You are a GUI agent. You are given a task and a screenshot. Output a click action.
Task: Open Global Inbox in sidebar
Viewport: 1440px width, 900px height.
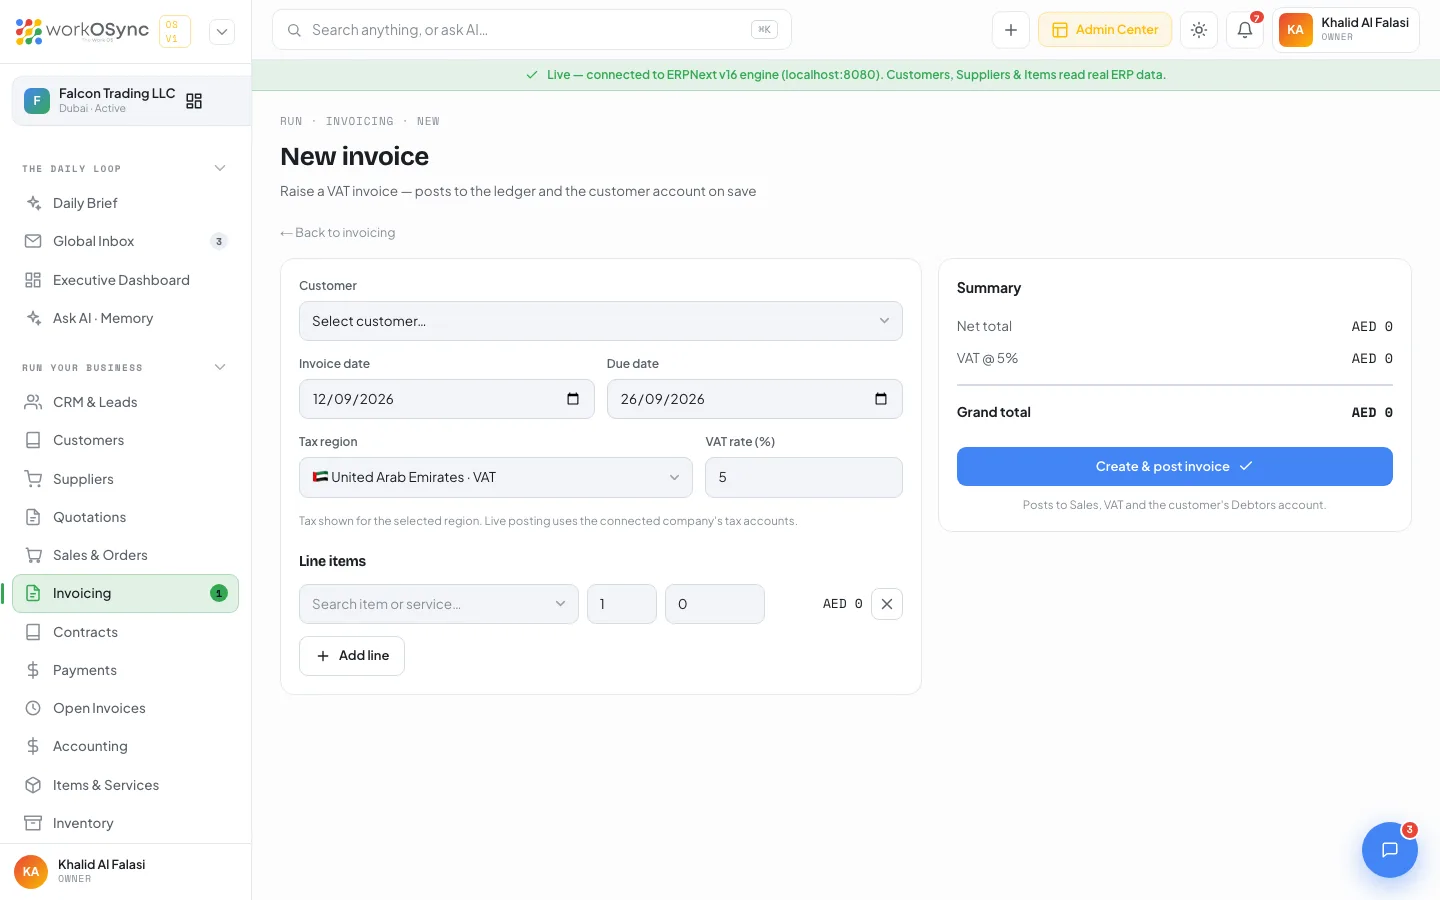(x=125, y=241)
